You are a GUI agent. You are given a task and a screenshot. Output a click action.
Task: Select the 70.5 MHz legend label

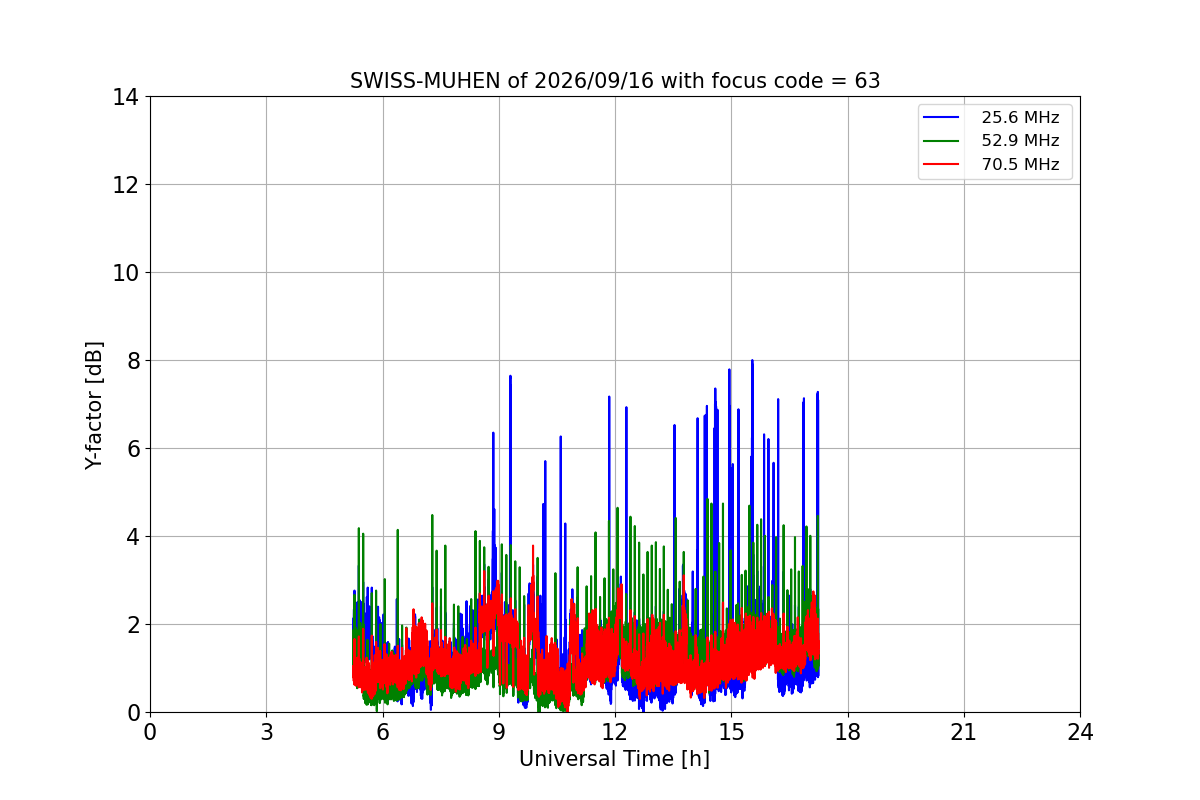click(1020, 164)
